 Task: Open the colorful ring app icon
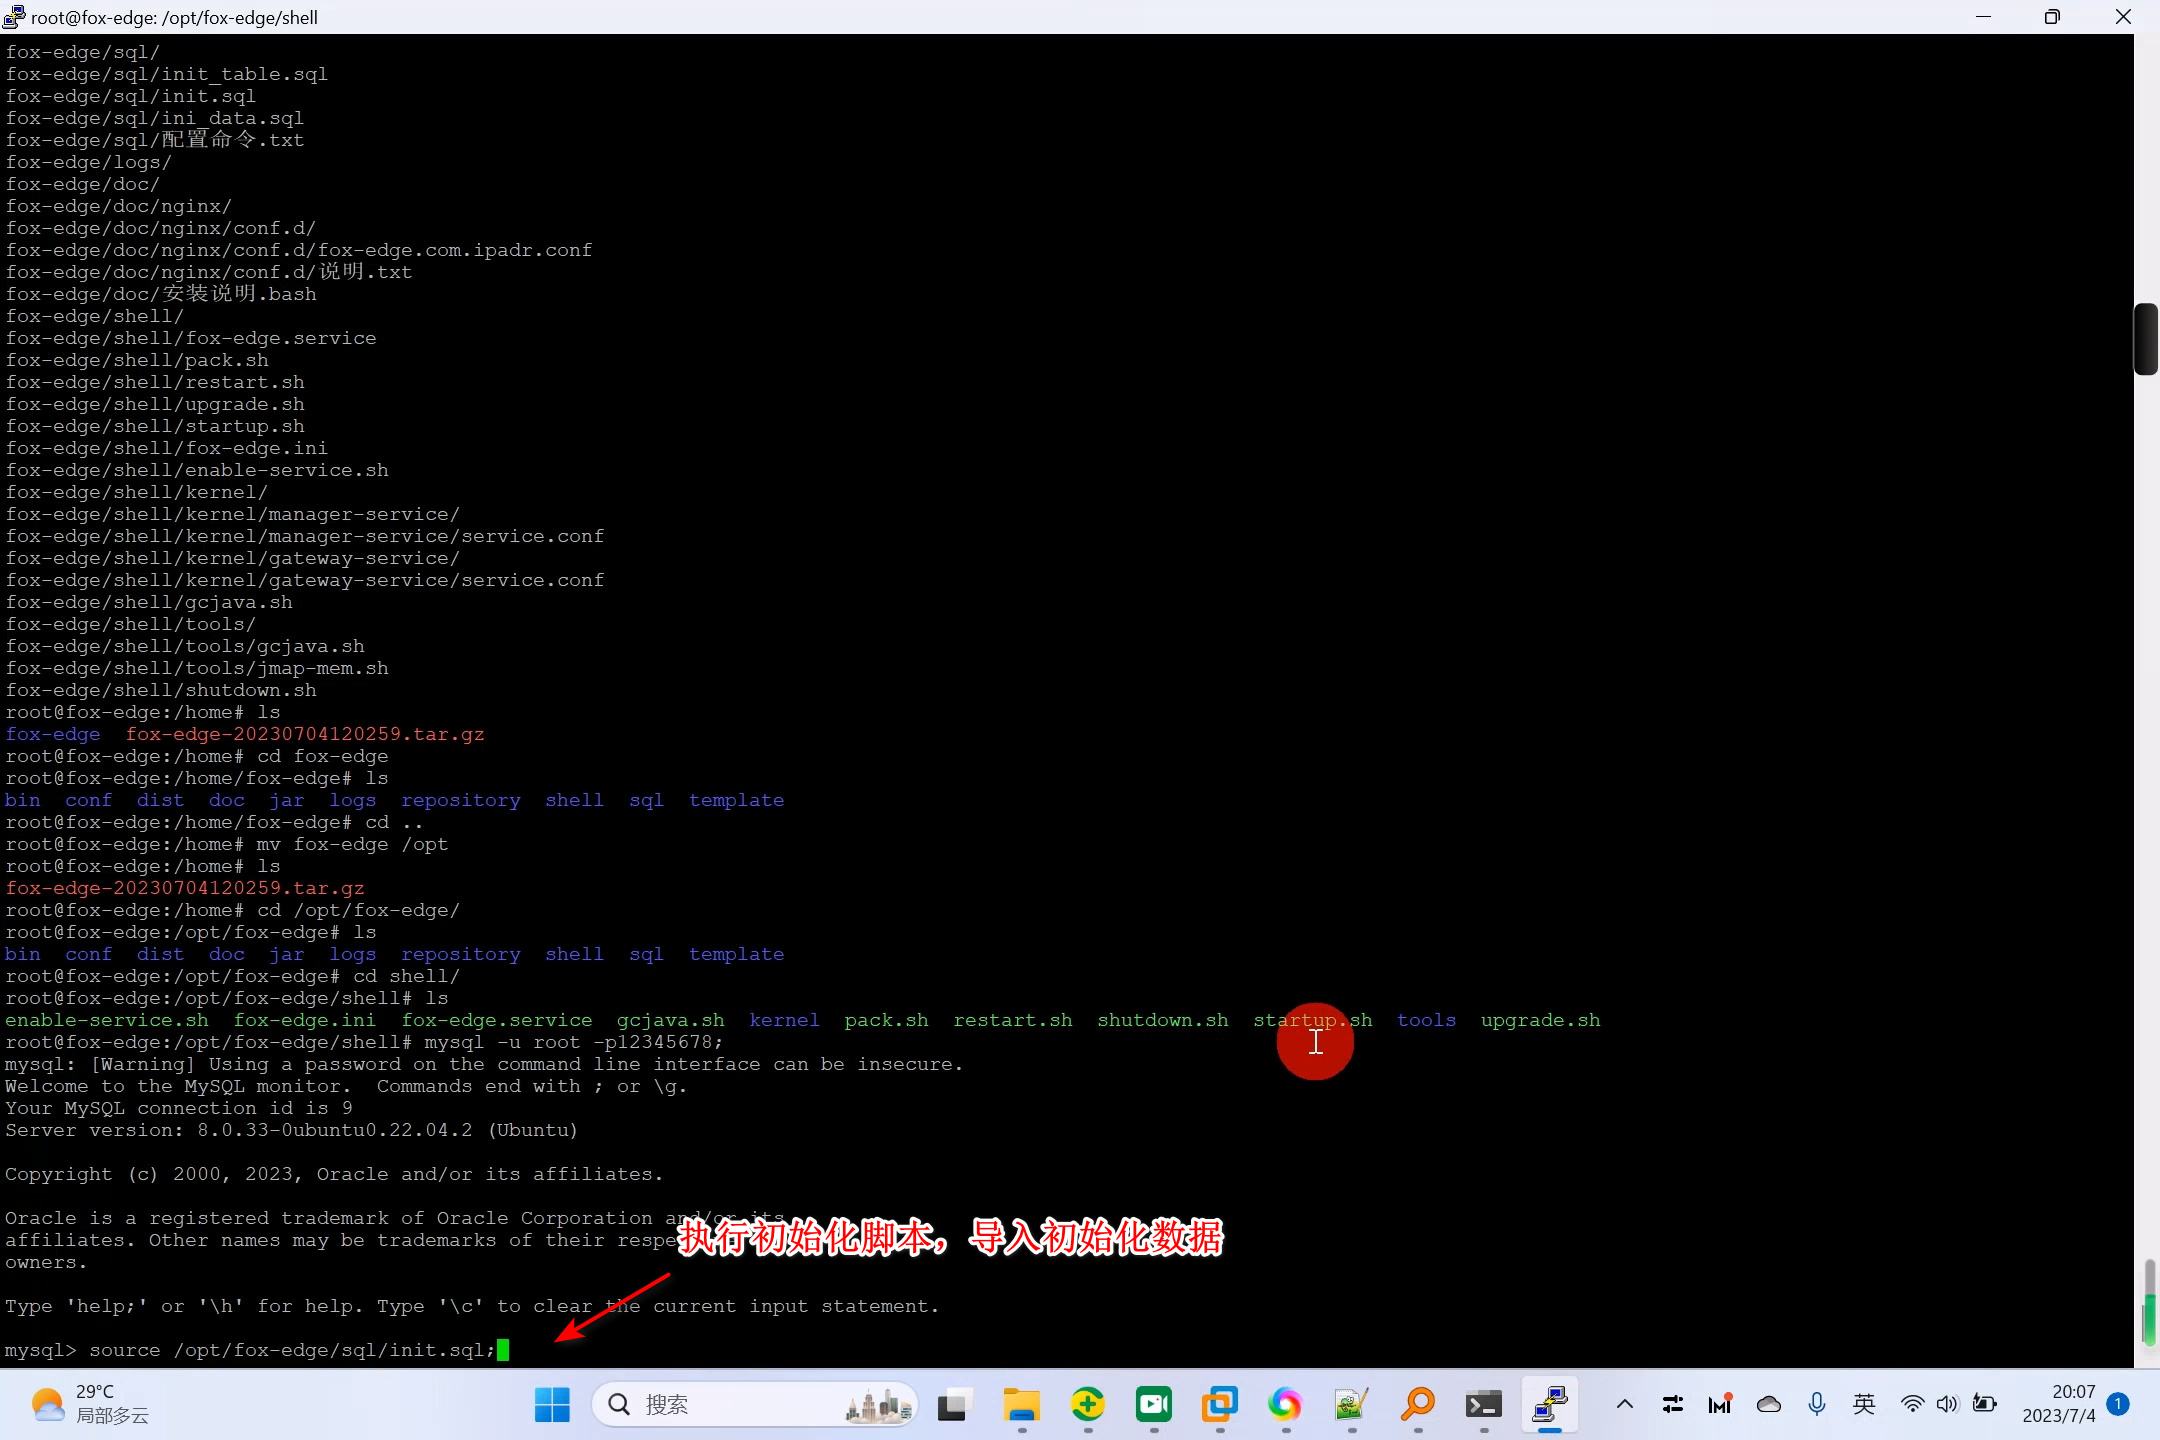pyautogui.click(x=1285, y=1405)
